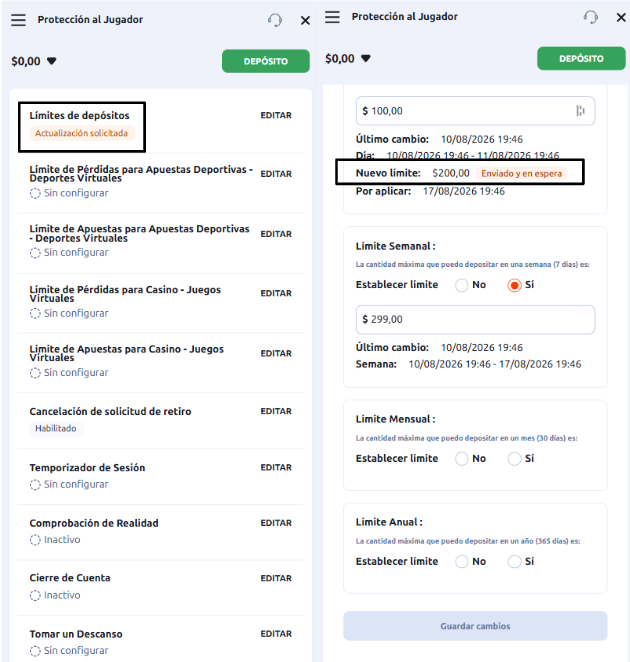
Task: Edit Temporizador de Sesión setting
Action: 276,467
